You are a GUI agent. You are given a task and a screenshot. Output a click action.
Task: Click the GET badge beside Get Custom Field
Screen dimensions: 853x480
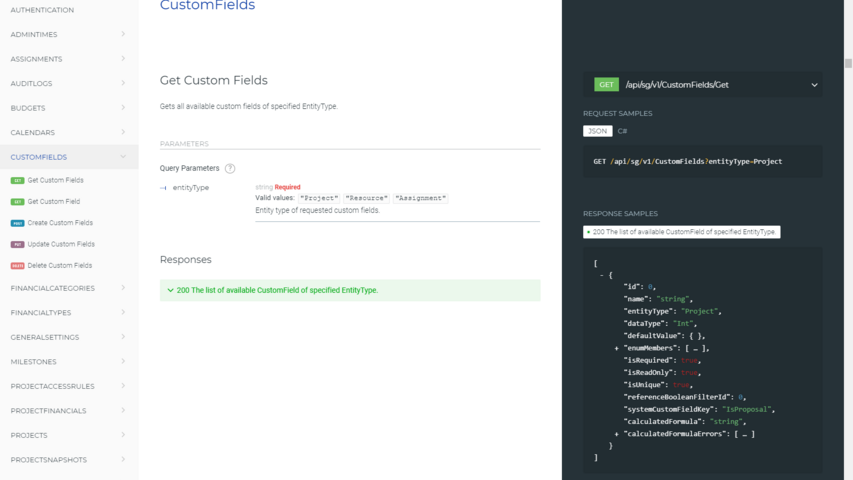click(x=17, y=202)
